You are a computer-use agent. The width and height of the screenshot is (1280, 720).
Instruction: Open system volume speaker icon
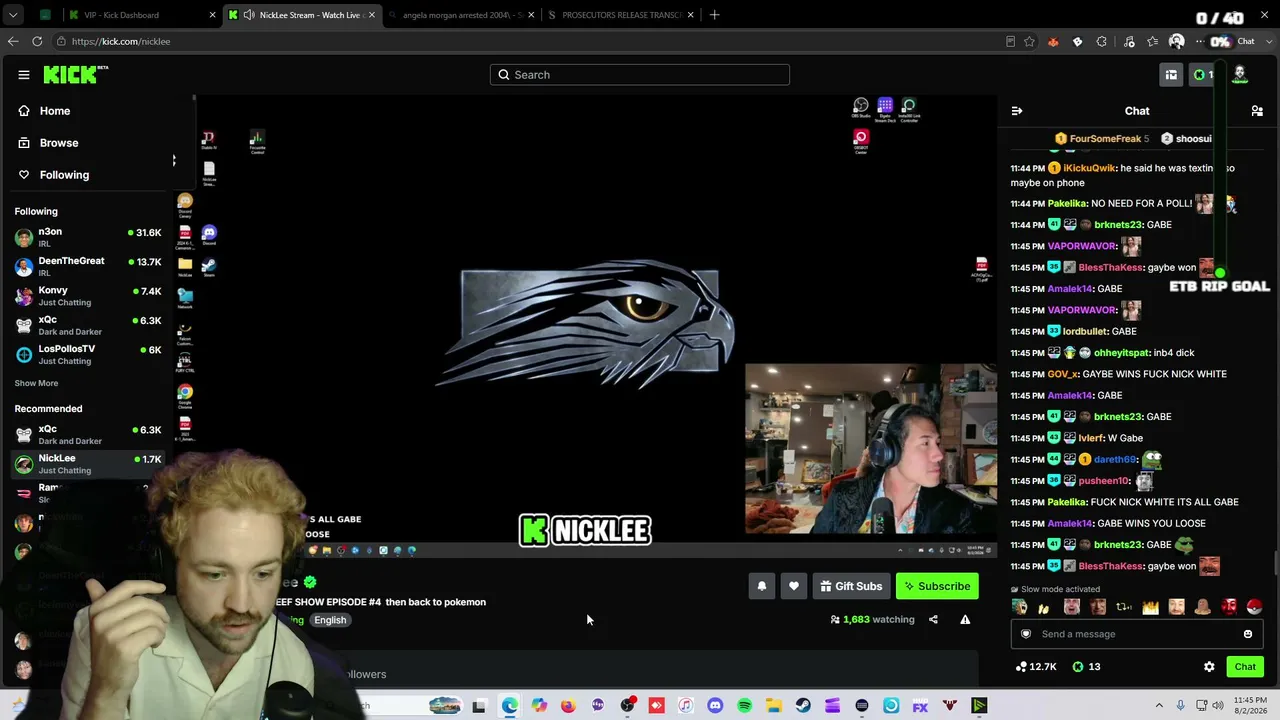[1218, 706]
